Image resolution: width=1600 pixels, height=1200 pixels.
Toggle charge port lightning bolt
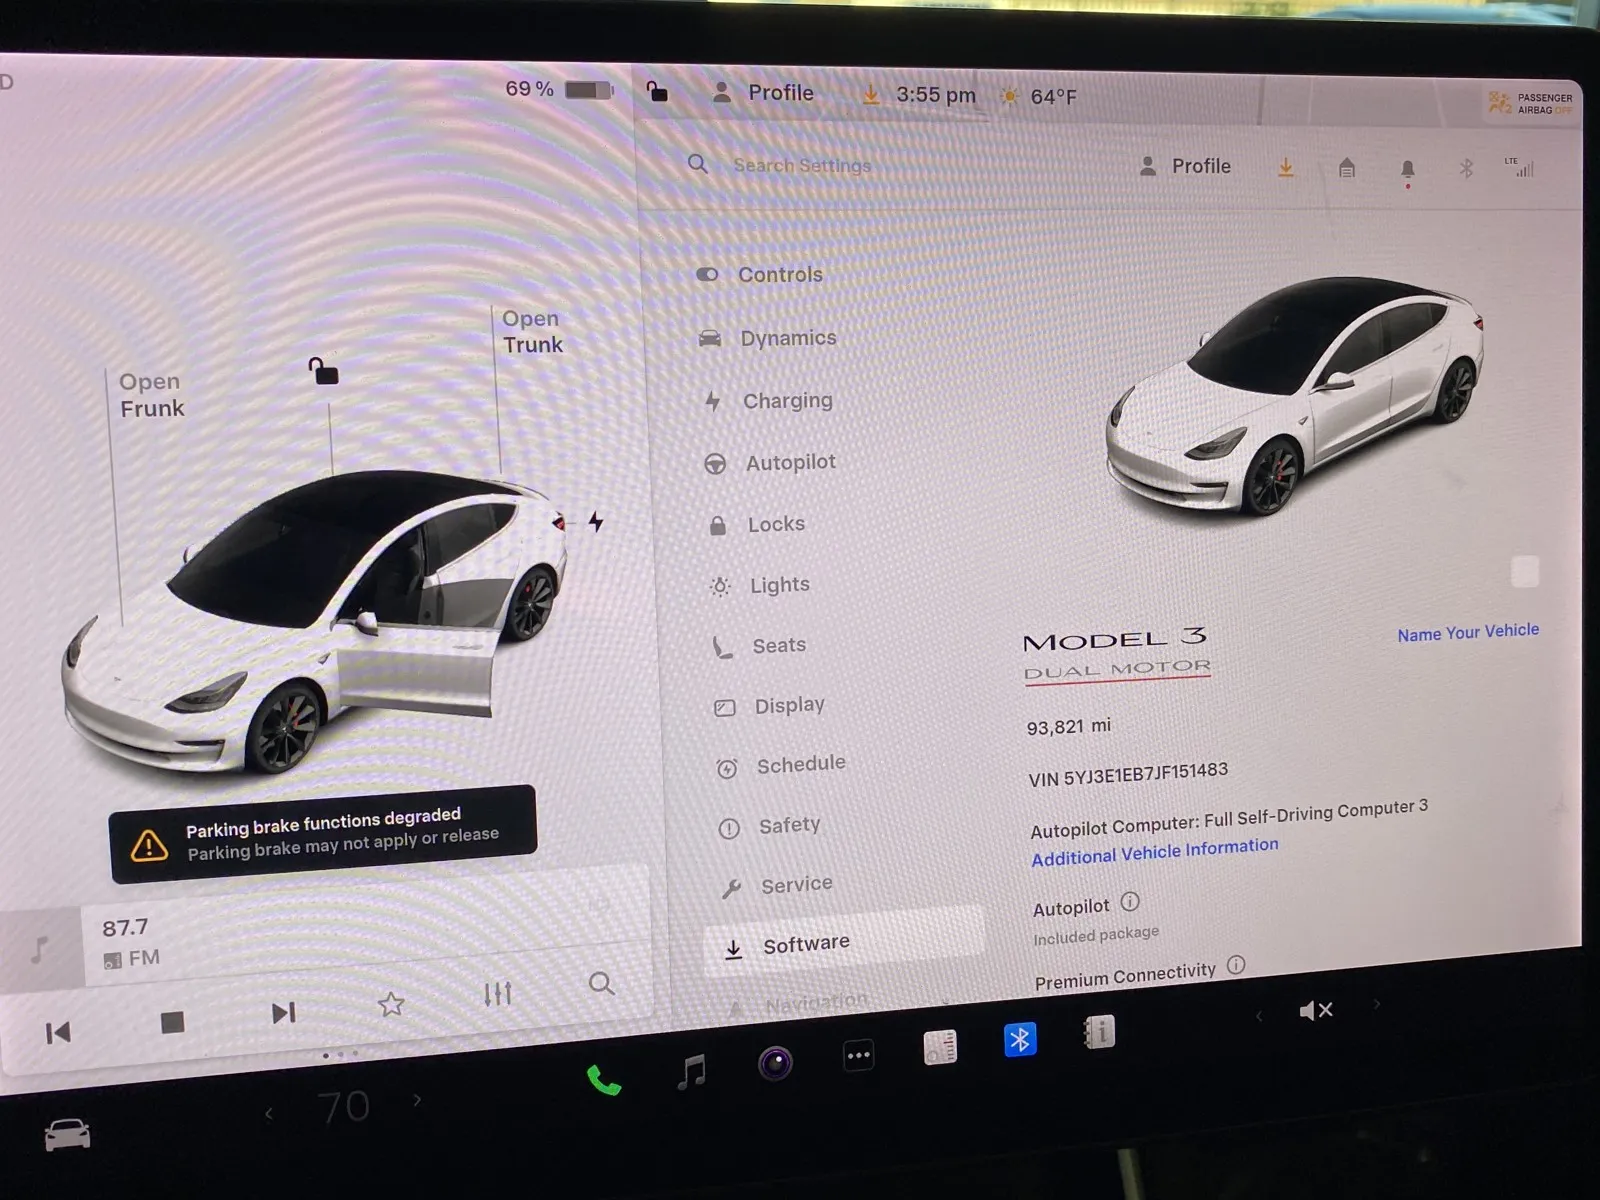click(x=596, y=521)
